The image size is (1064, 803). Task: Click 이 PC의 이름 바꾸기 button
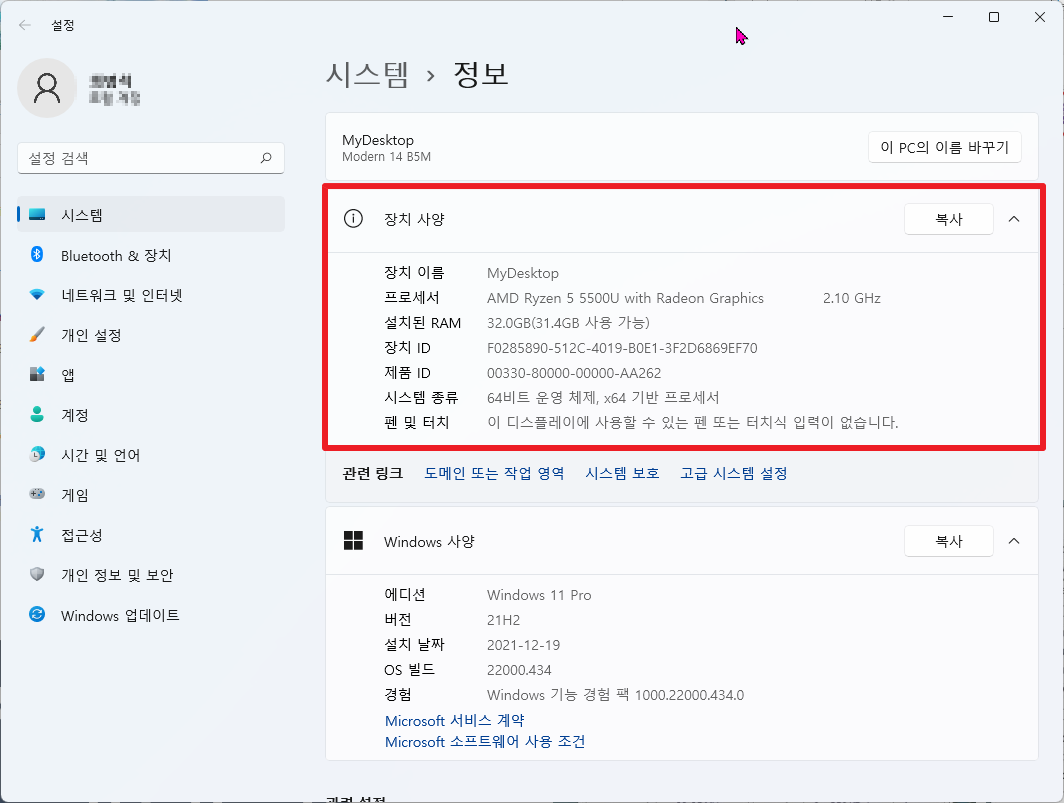coord(945,147)
